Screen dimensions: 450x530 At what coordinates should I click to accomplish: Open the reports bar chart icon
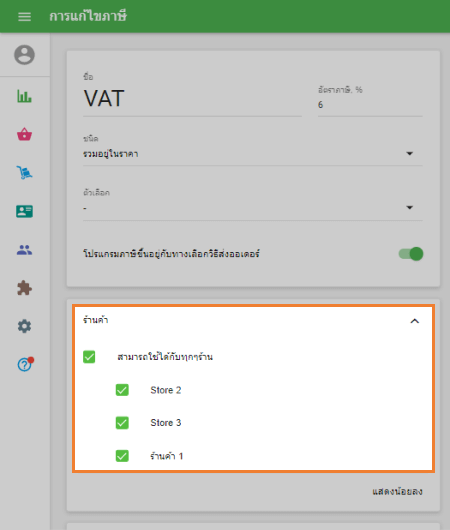point(24,96)
